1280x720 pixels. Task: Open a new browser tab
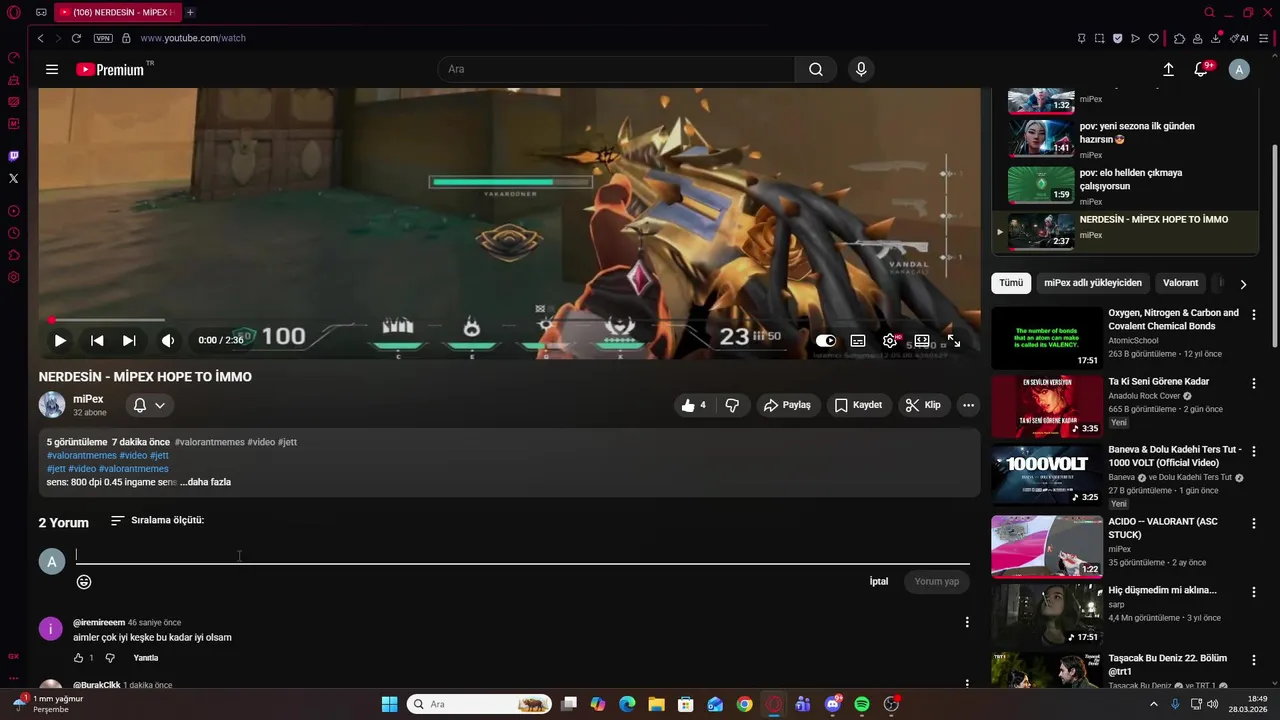190,12
